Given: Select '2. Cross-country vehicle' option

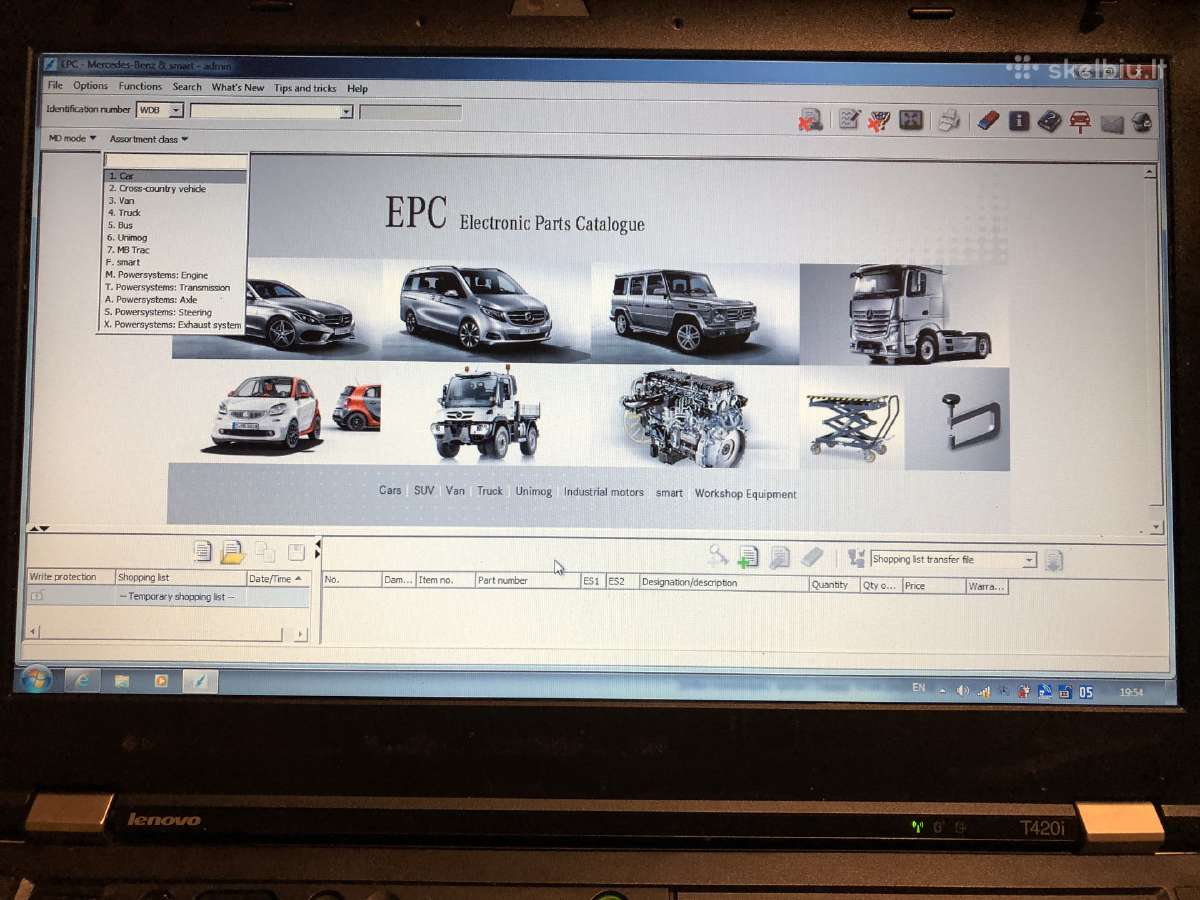Looking at the screenshot, I should tap(175, 188).
